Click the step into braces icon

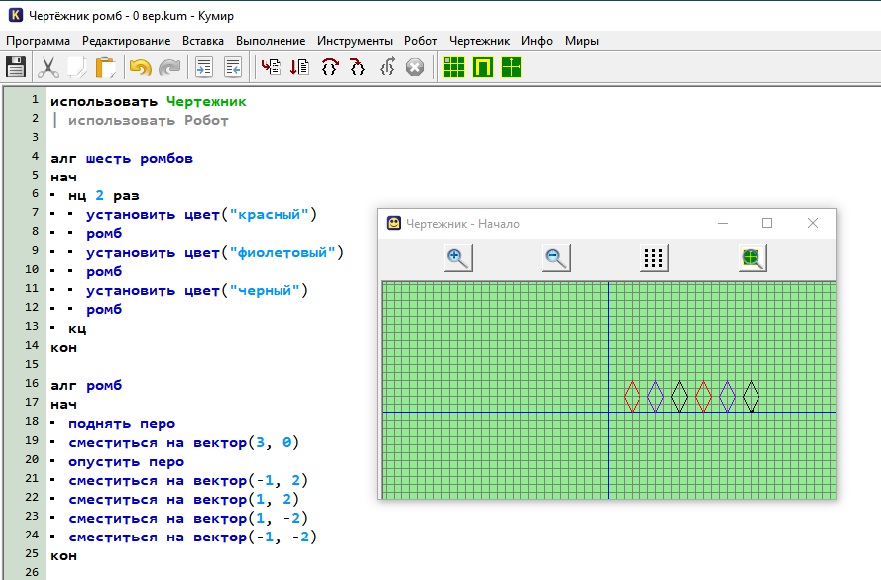point(357,67)
